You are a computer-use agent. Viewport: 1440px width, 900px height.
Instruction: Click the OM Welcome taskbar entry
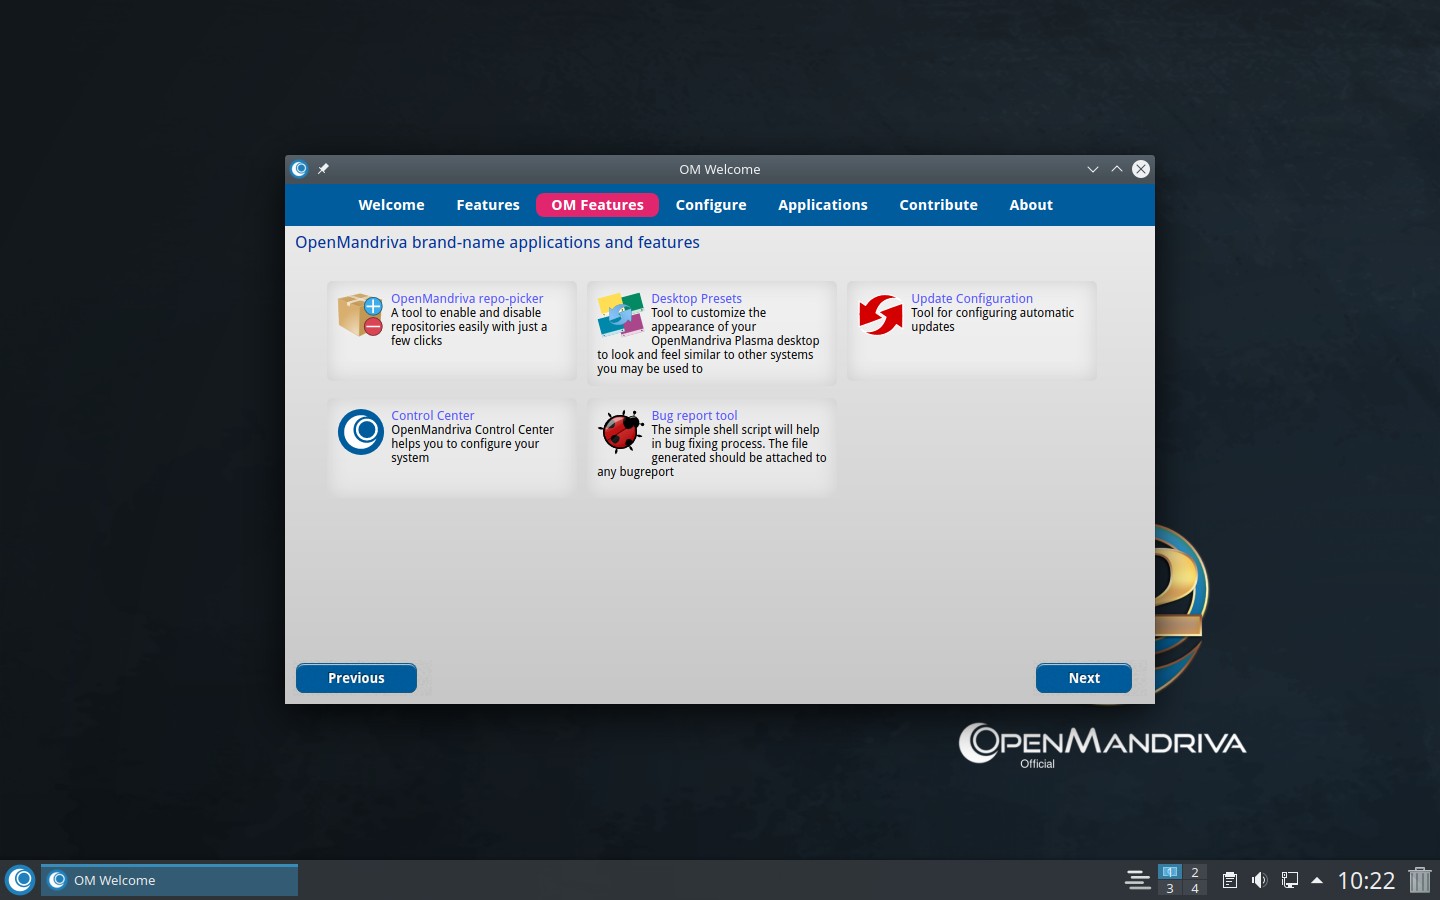(169, 880)
